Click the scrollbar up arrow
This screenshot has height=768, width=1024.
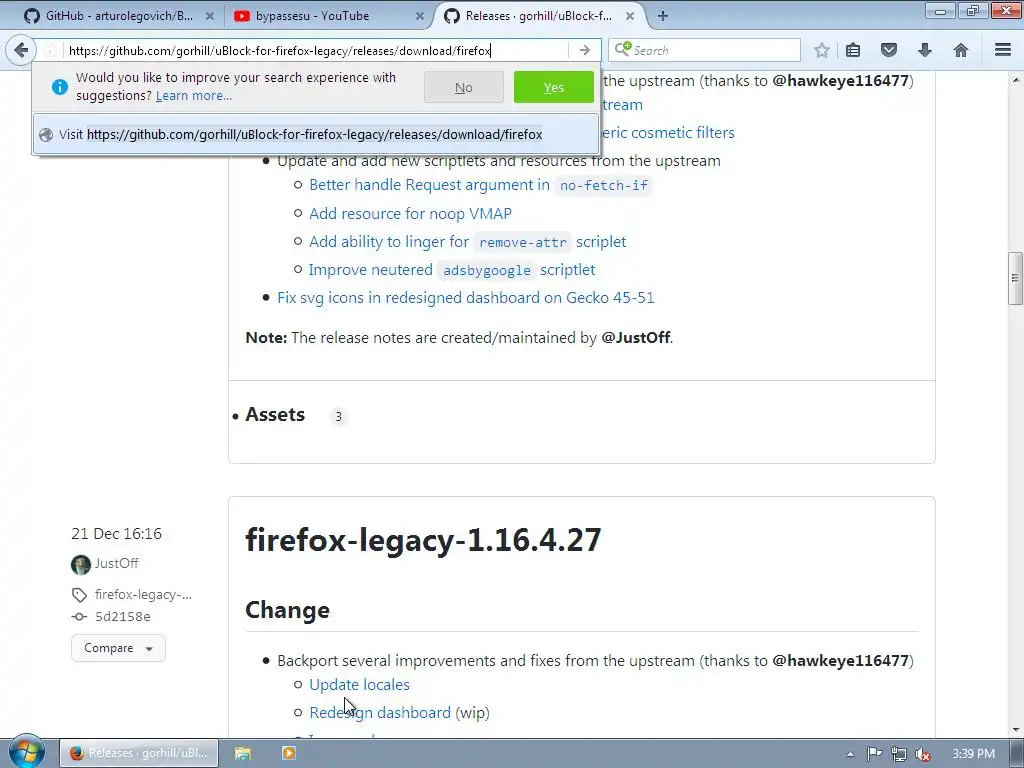[x=1015, y=80]
